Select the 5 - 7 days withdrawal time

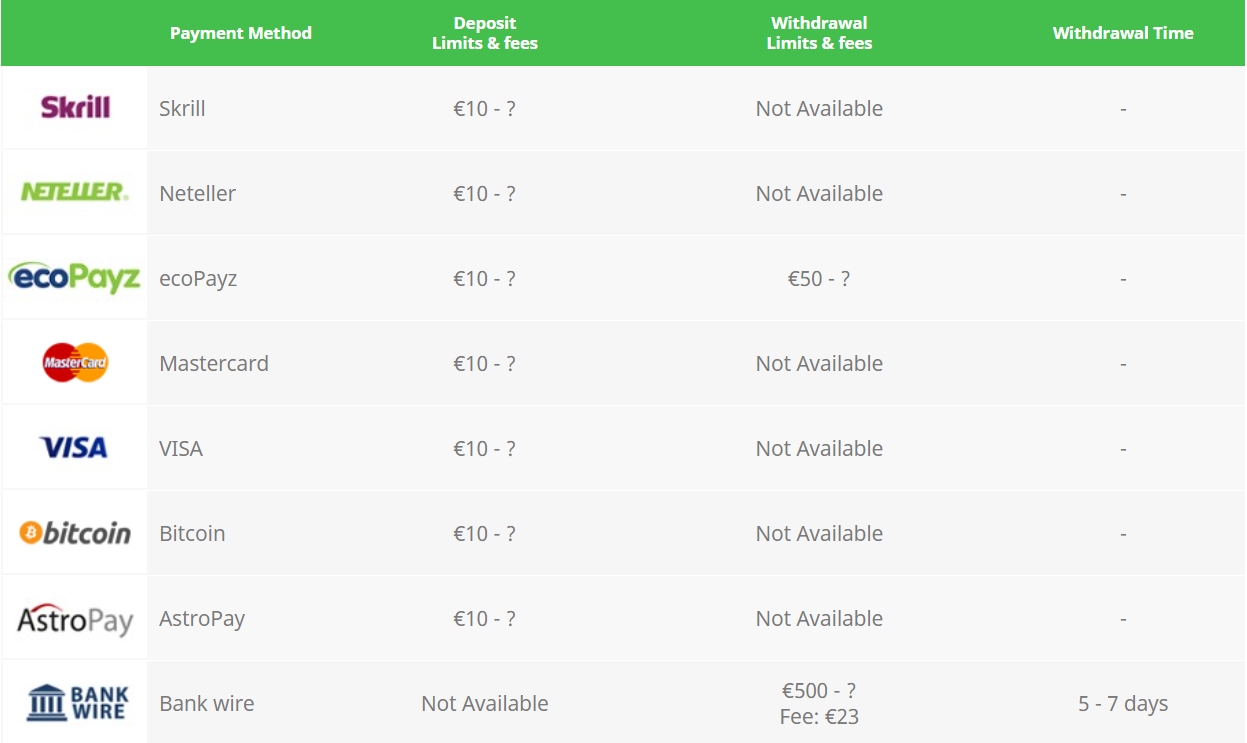pos(1123,703)
